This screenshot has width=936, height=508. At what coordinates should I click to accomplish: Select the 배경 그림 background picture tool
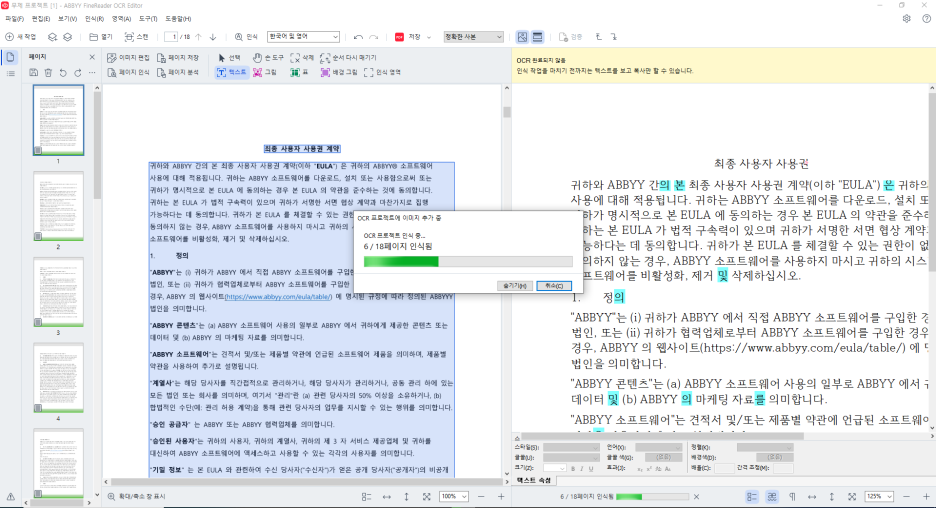(339, 73)
